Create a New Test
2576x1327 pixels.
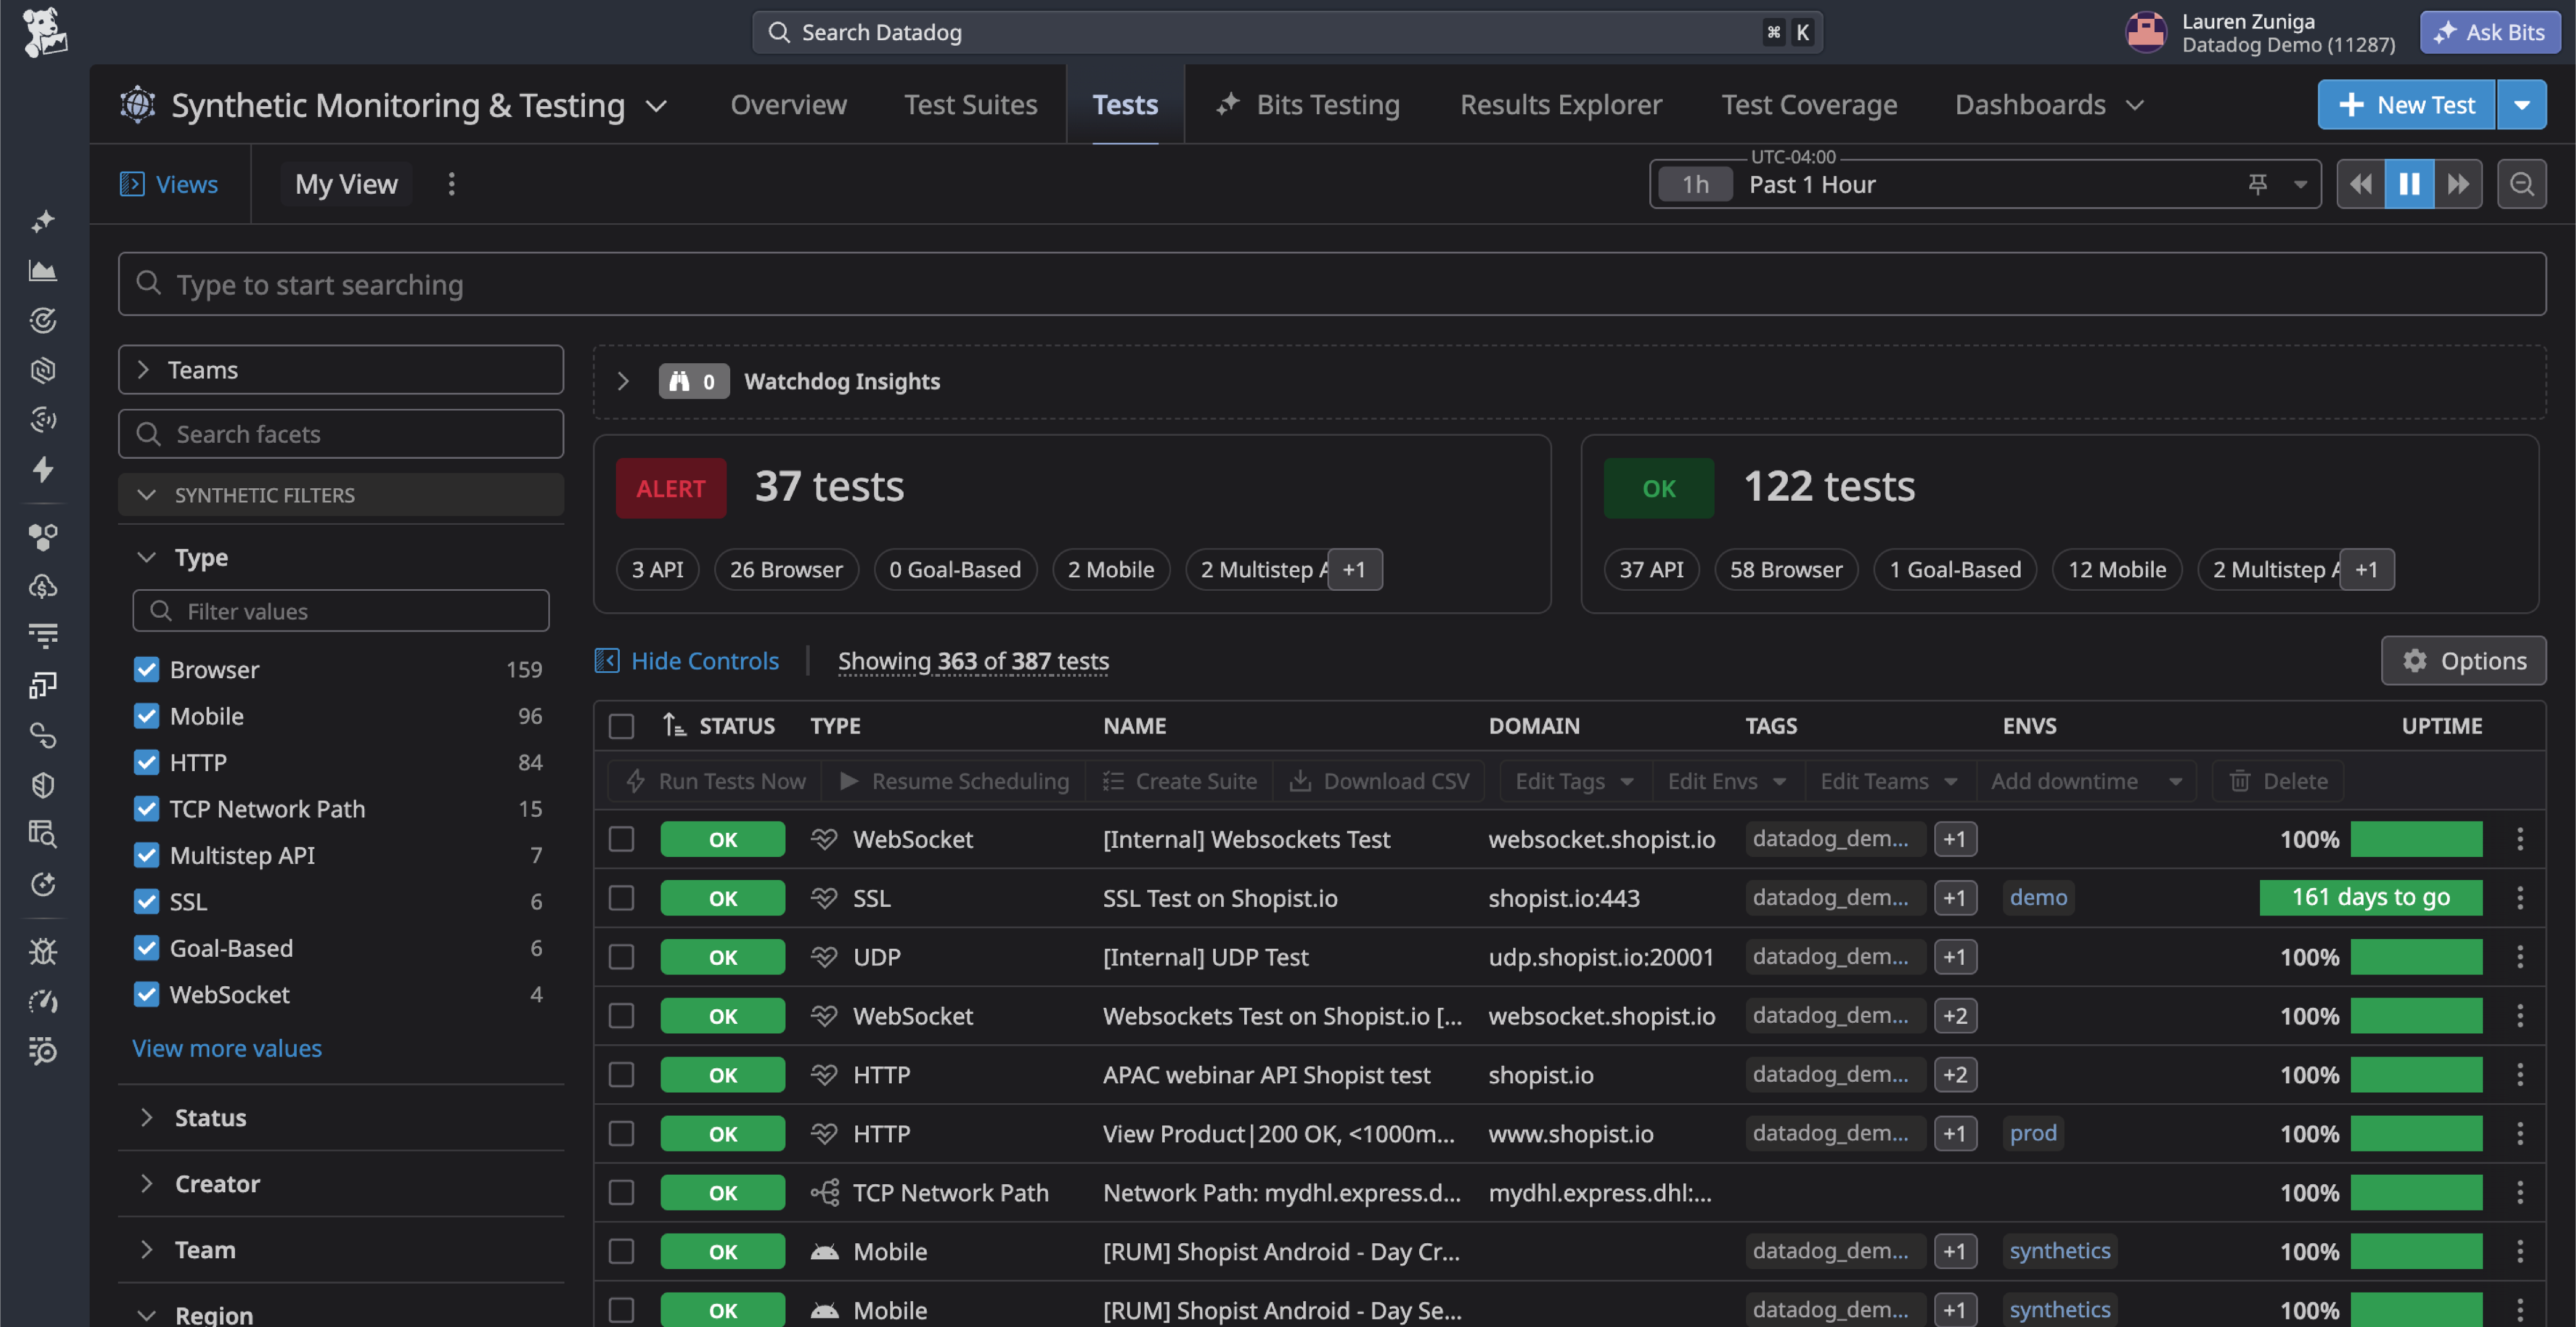tap(2407, 104)
